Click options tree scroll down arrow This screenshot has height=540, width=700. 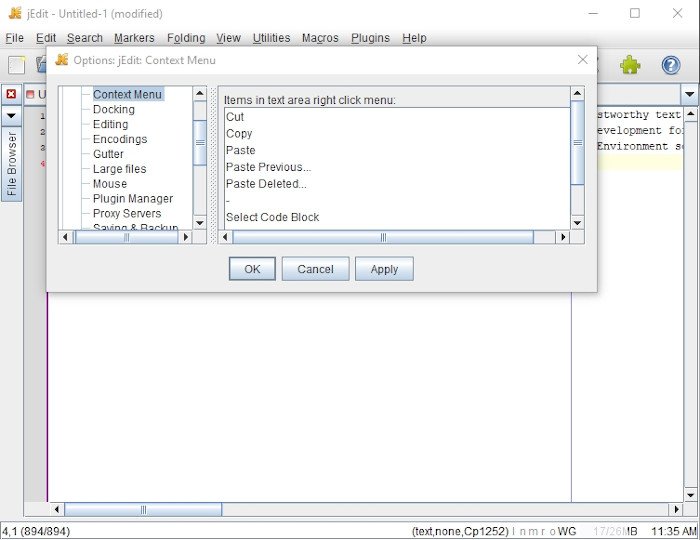point(200,223)
